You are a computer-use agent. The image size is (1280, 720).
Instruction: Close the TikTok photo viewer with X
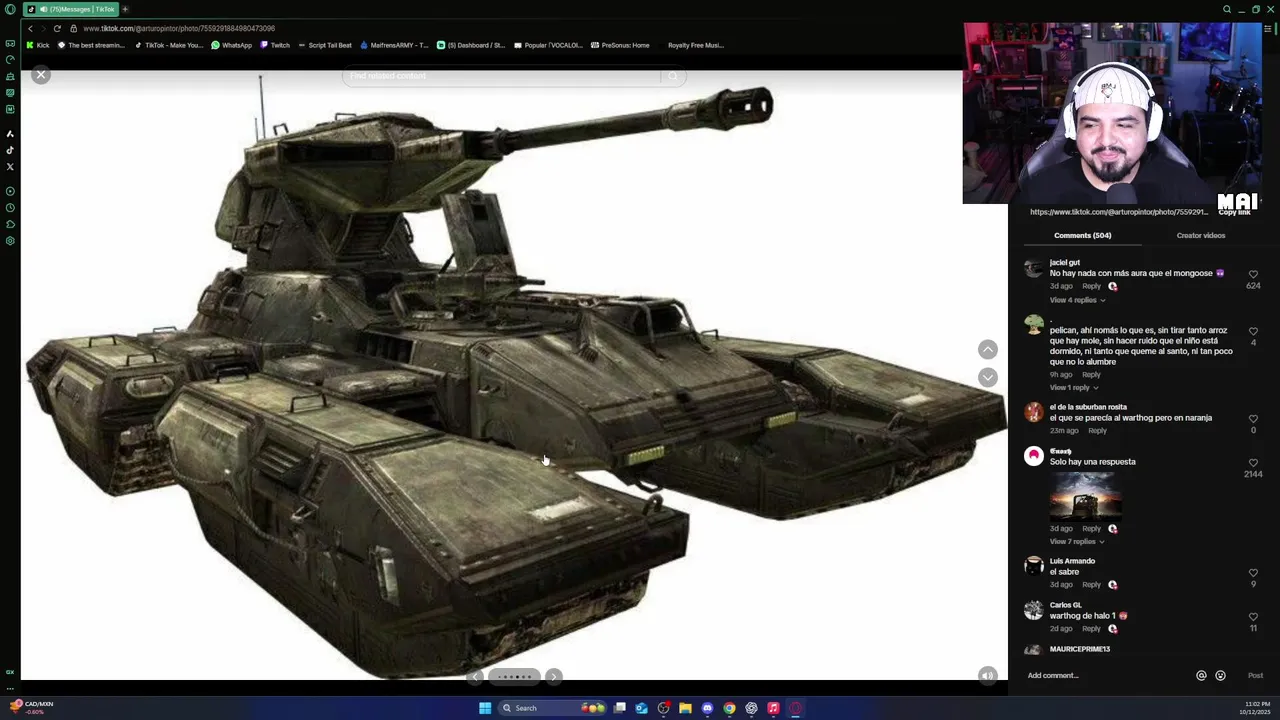[x=41, y=74]
